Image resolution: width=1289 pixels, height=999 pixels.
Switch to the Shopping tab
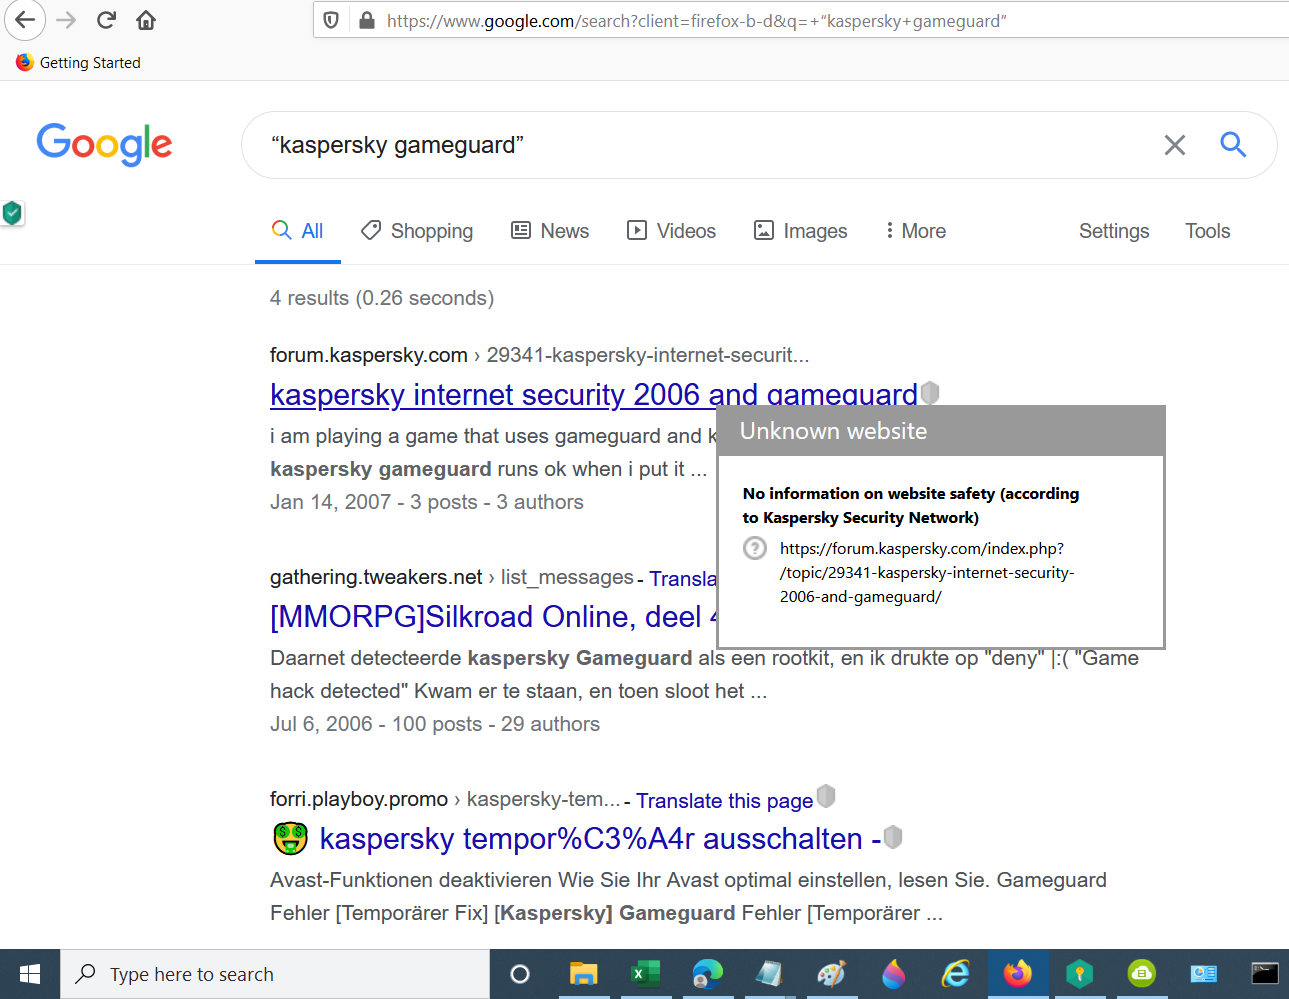[417, 231]
